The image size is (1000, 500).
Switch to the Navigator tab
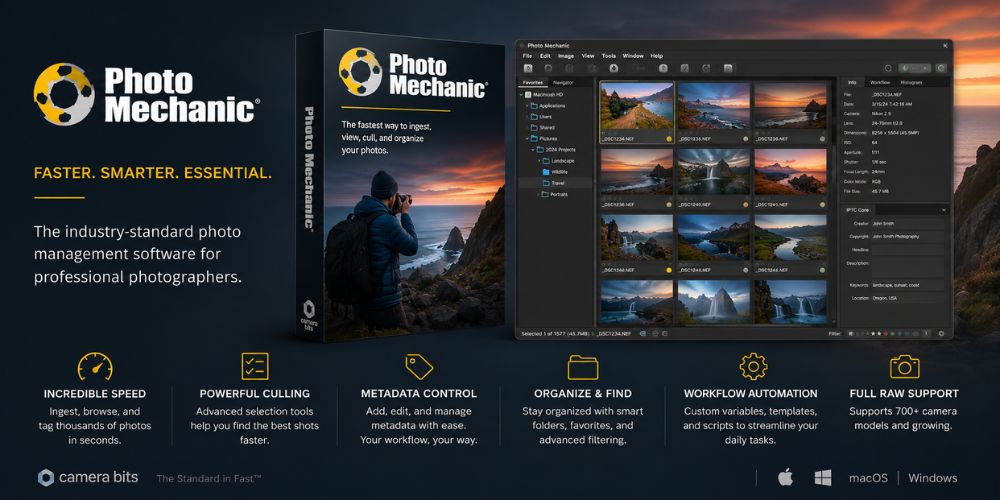click(563, 83)
